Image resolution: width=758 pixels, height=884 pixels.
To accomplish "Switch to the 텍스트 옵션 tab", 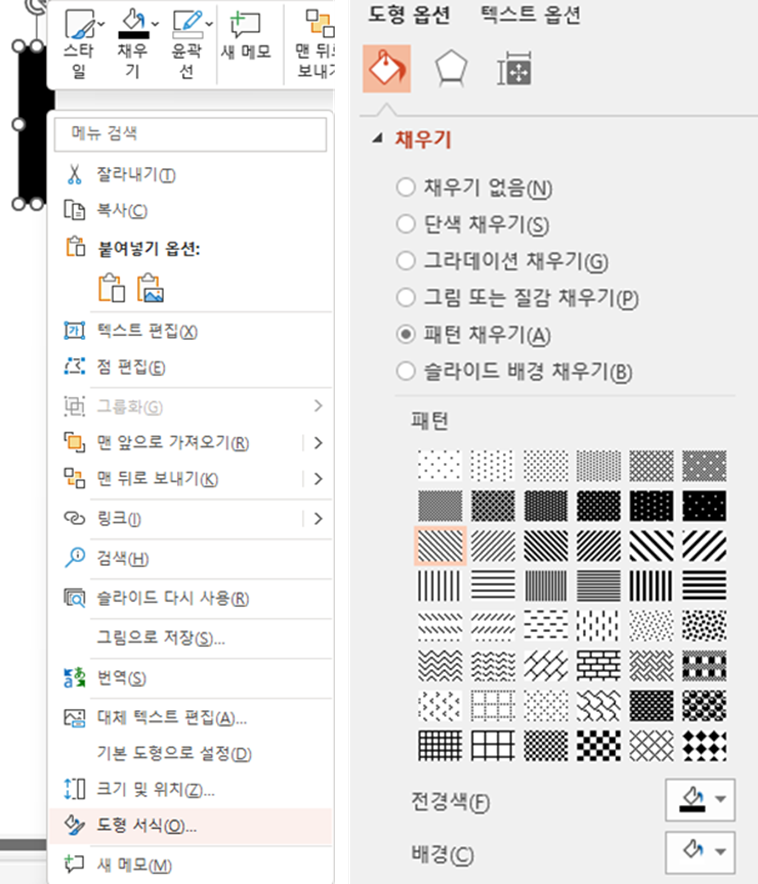I will coord(530,14).
